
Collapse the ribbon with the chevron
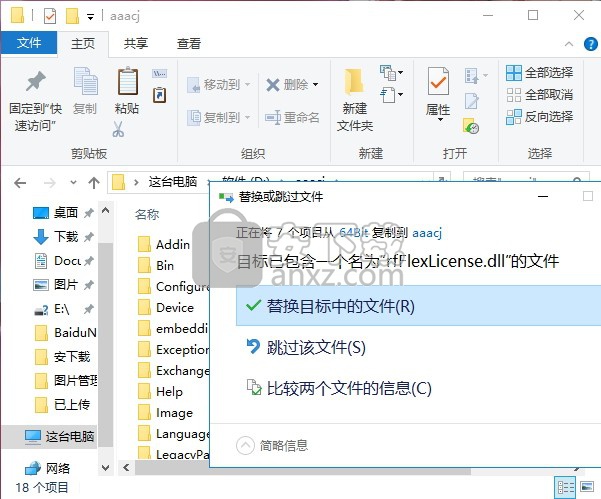[x=569, y=44]
